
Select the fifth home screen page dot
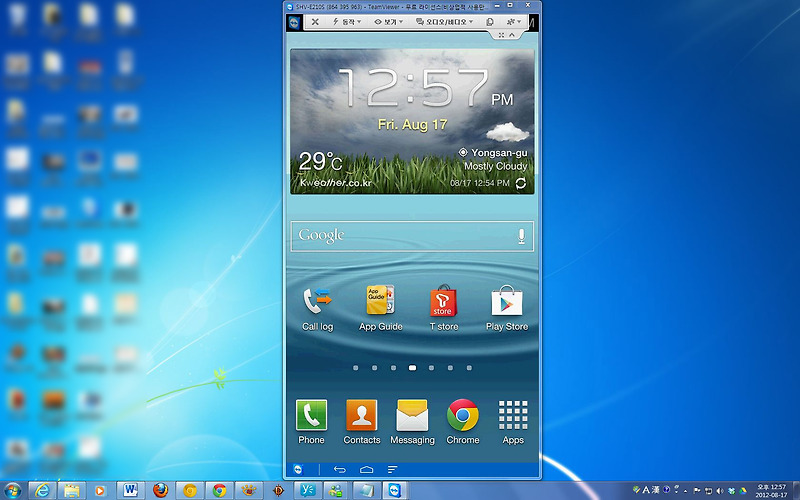(431, 367)
